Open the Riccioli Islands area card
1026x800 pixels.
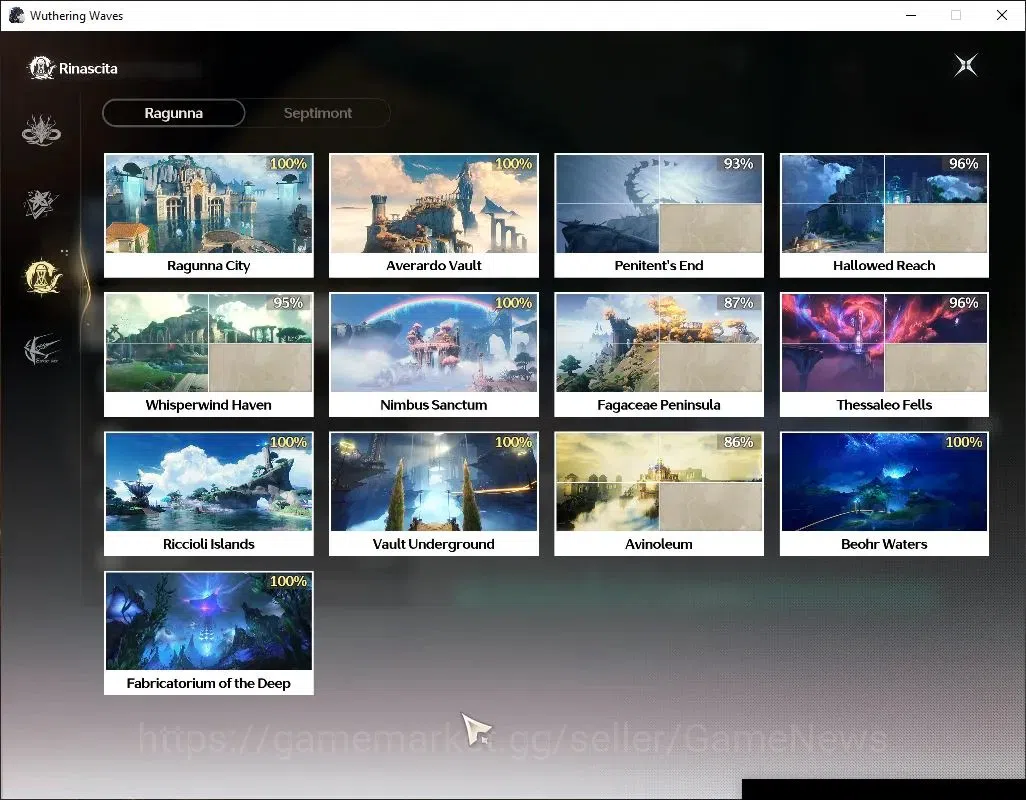(209, 494)
